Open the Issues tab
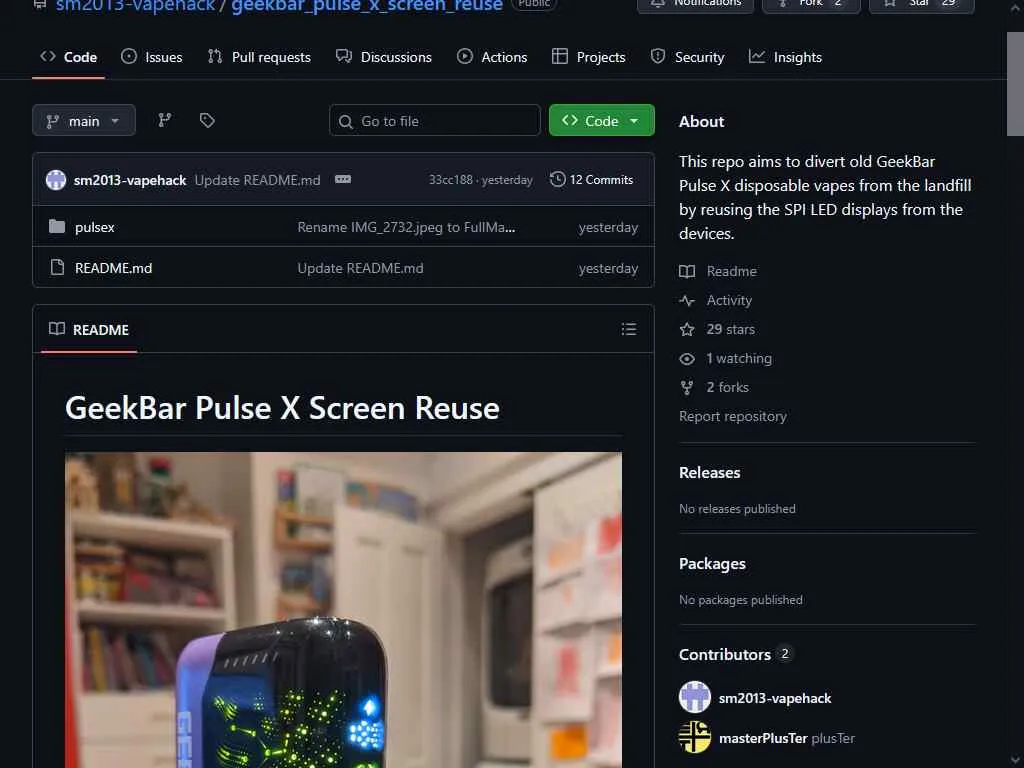The width and height of the screenshot is (1024, 768). click(152, 57)
